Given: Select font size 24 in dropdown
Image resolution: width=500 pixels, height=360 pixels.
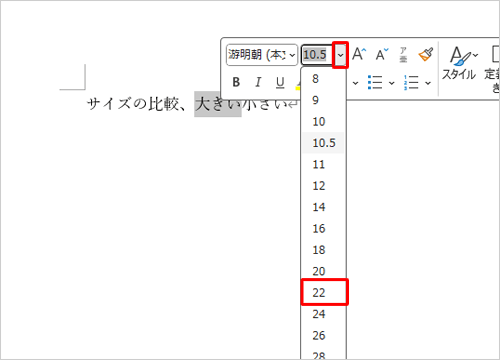Looking at the screenshot, I should point(323,314).
